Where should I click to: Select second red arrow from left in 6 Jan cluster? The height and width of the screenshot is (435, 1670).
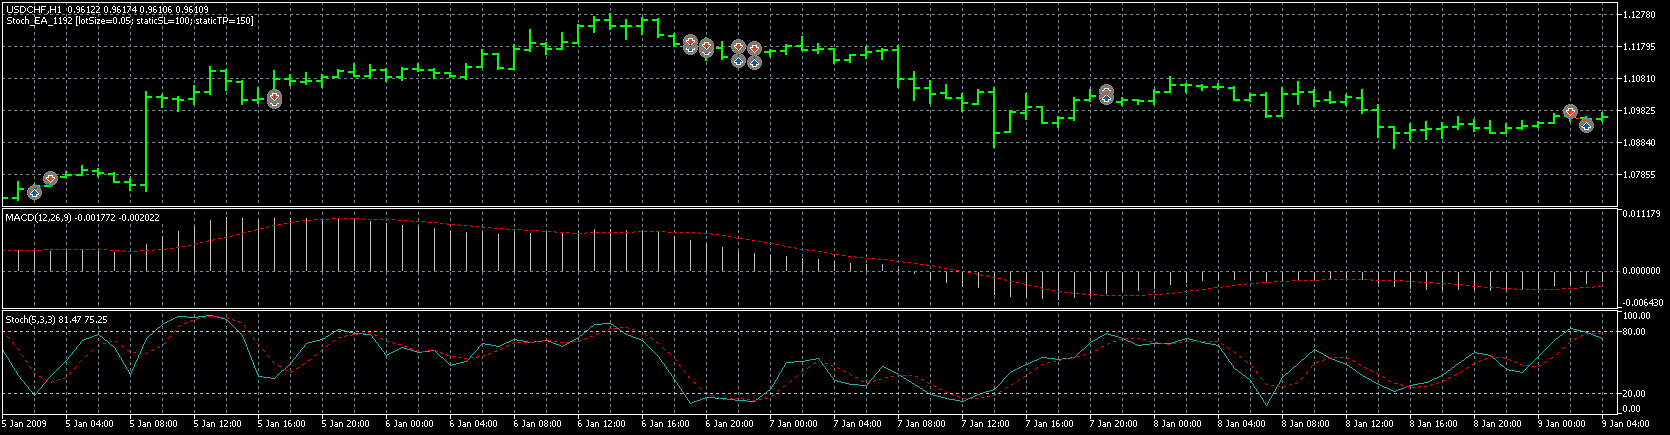[x=706, y=47]
